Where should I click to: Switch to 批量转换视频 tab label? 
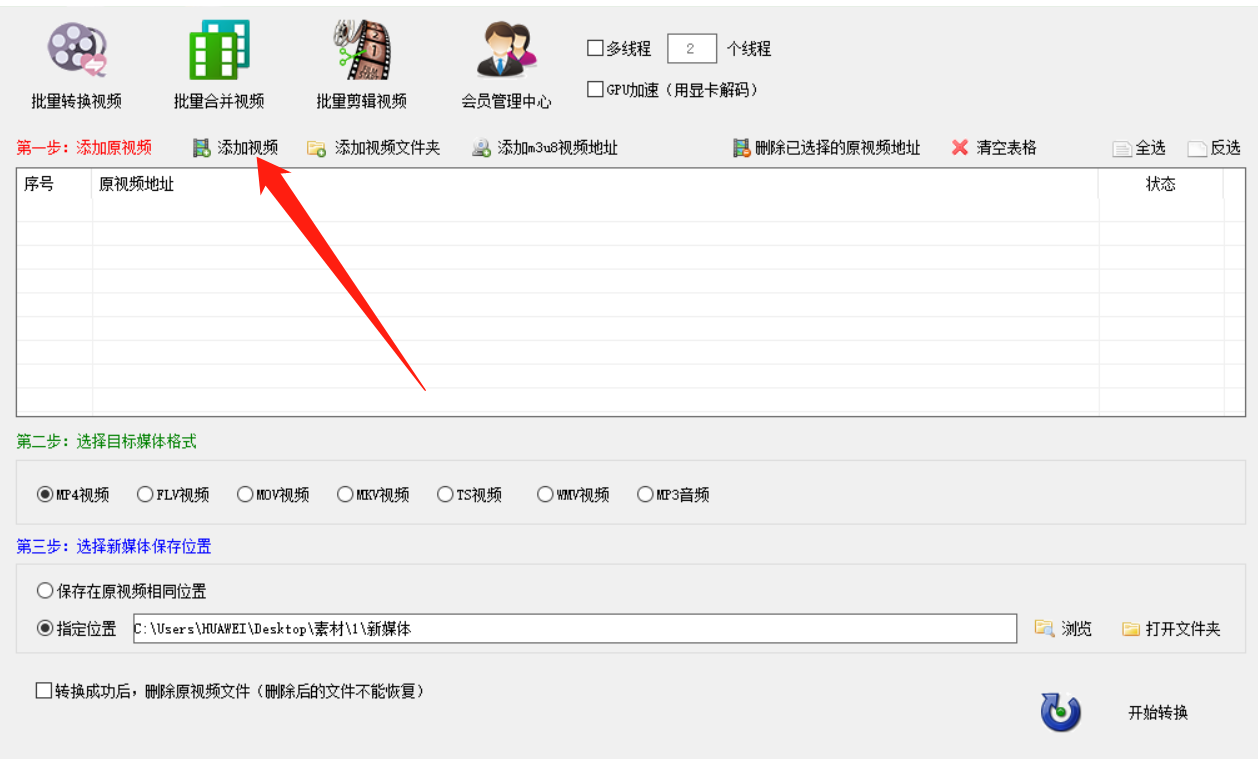tap(77, 101)
